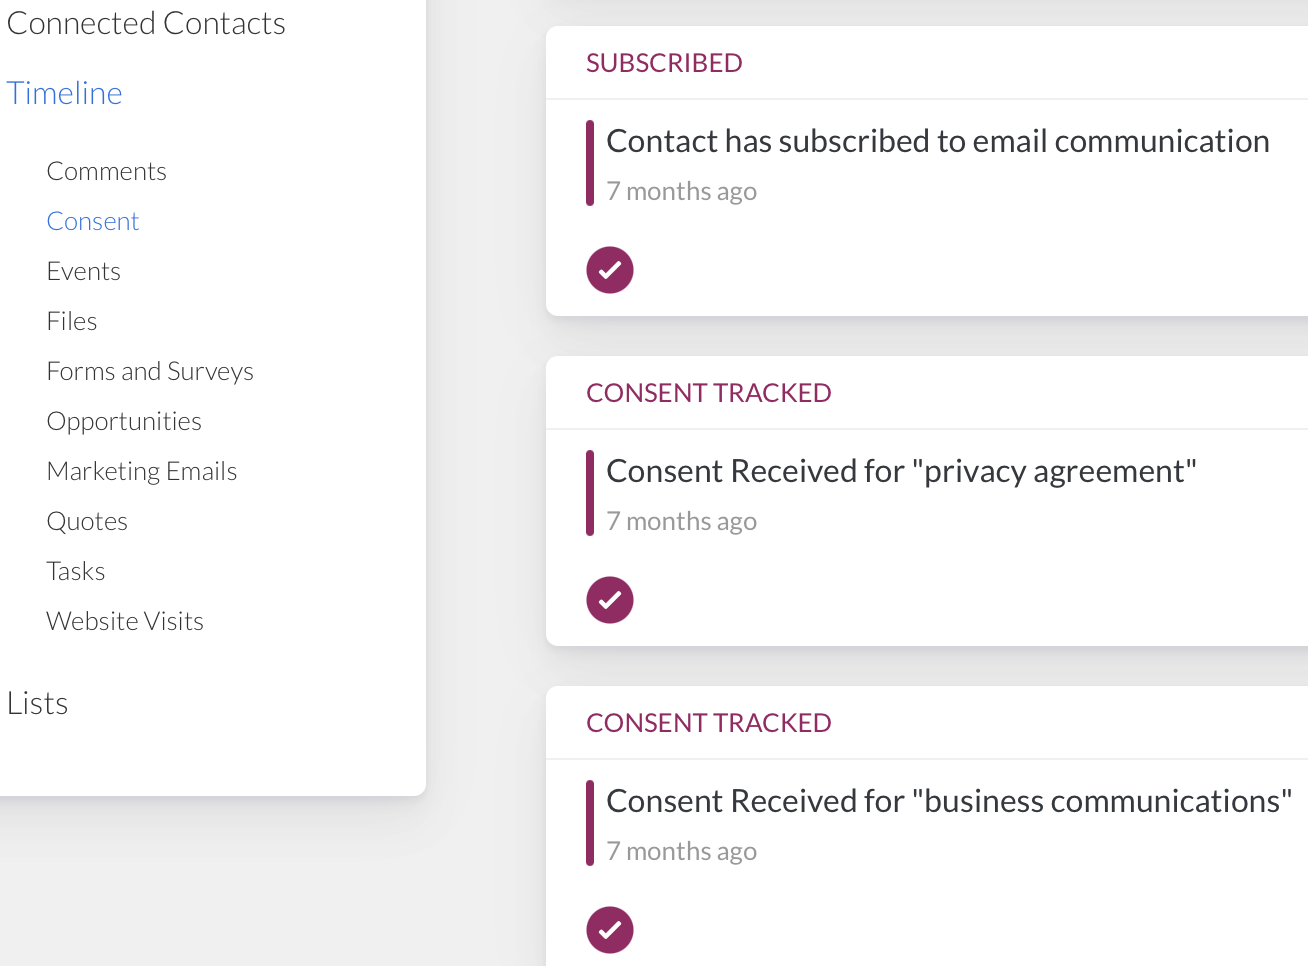Select Marketing Emails filter
This screenshot has height=966, width=1308.
tap(142, 471)
